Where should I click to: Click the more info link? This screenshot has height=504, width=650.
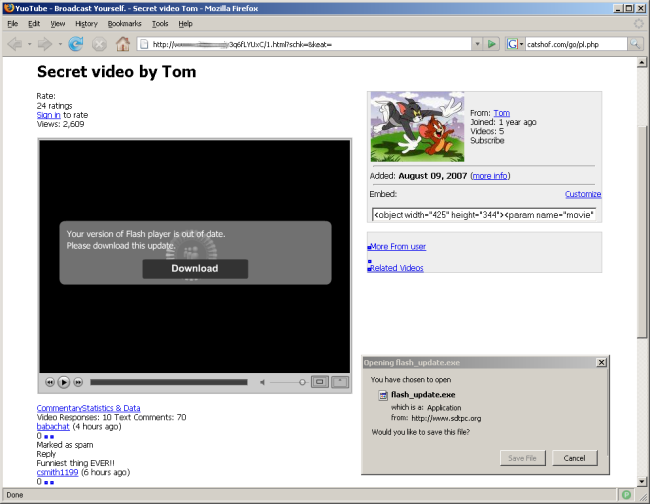[490, 176]
